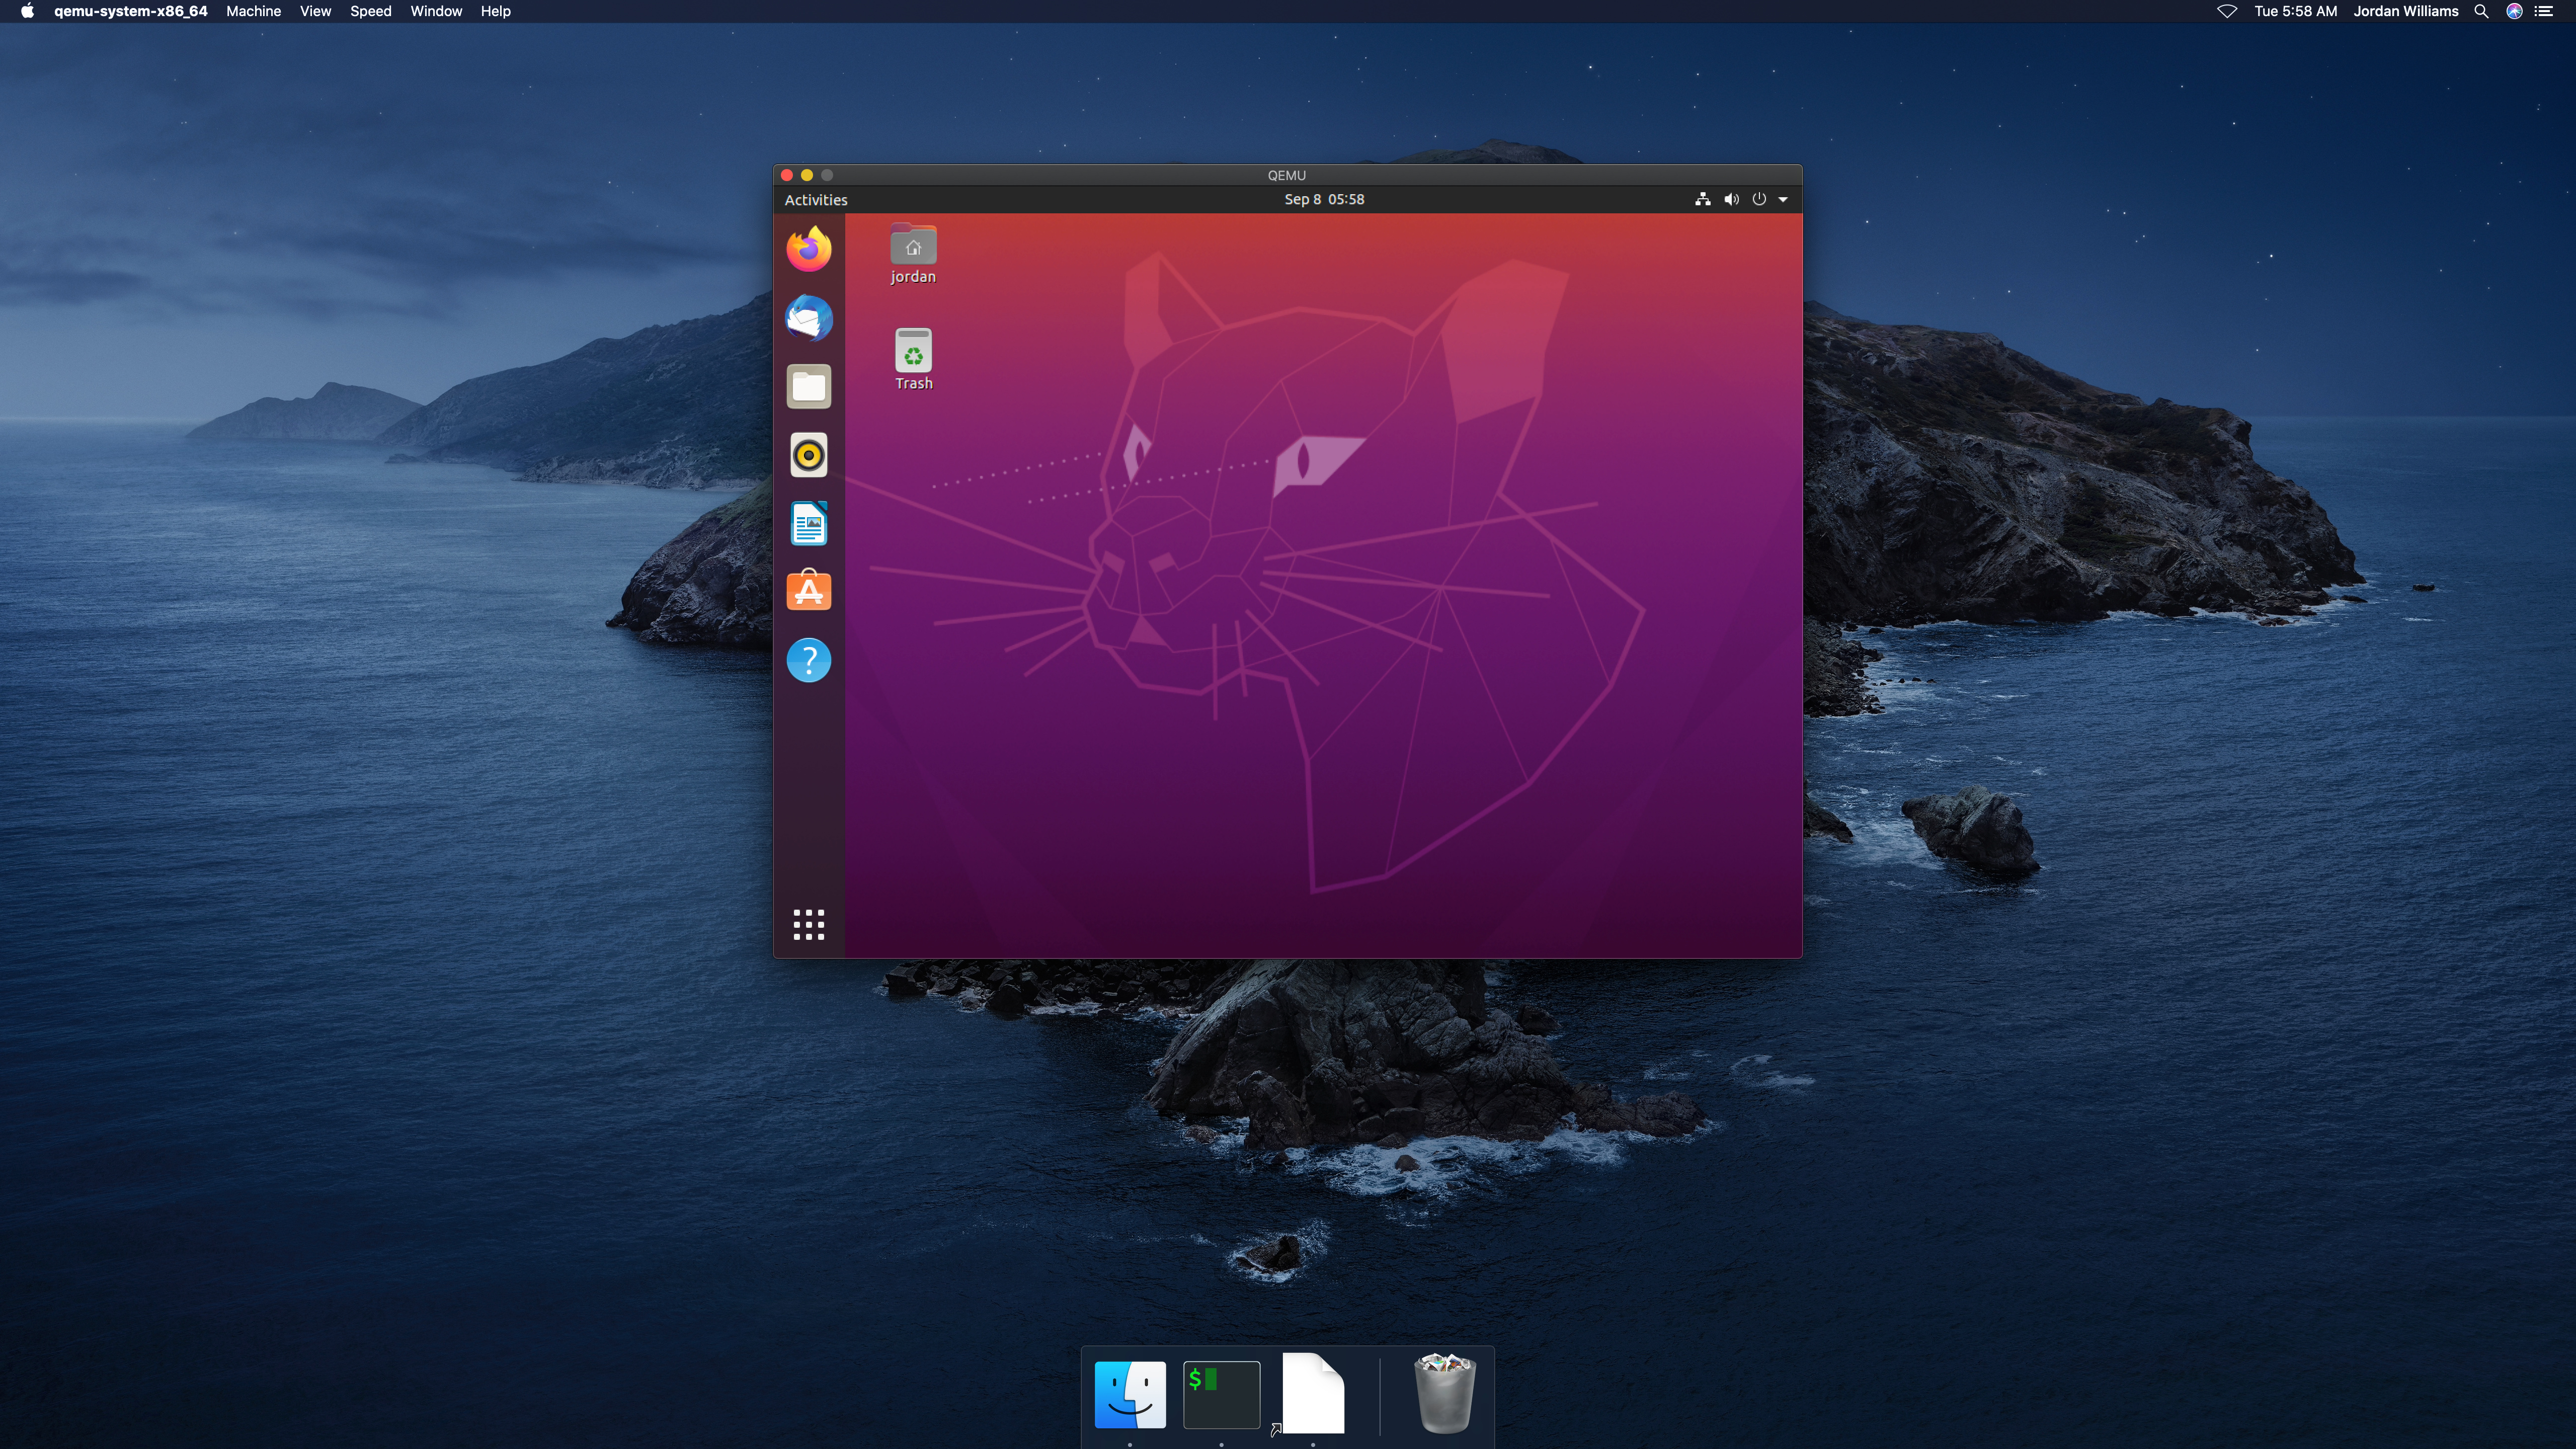Viewport: 2576px width, 1449px height.
Task: Toggle Ubuntu Activities overview
Action: [x=816, y=198]
